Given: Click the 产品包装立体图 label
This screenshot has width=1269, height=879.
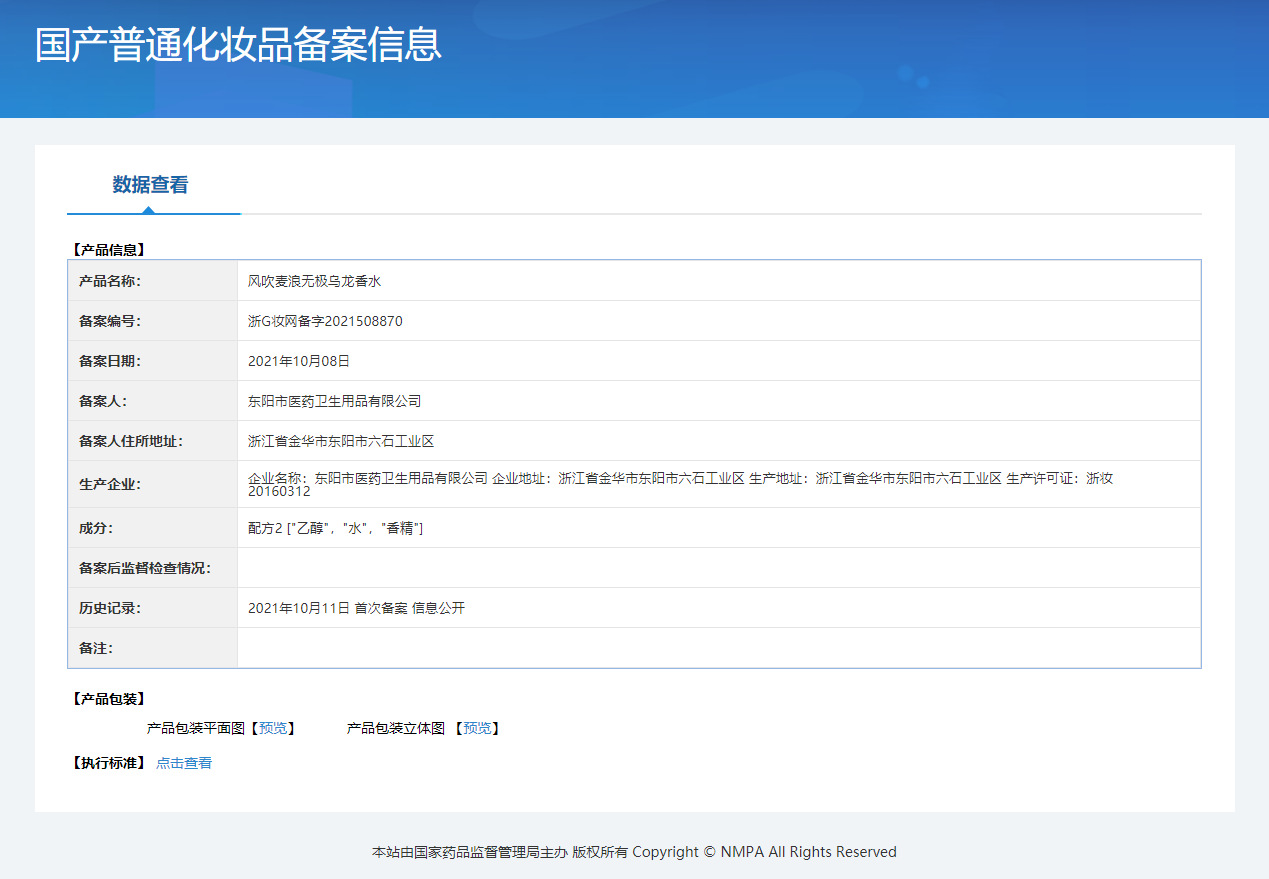Looking at the screenshot, I should point(396,728).
